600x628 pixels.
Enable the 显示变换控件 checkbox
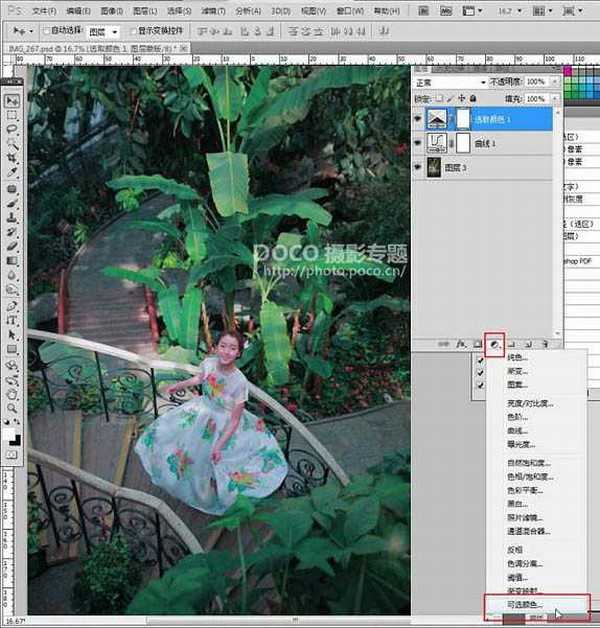click(130, 33)
